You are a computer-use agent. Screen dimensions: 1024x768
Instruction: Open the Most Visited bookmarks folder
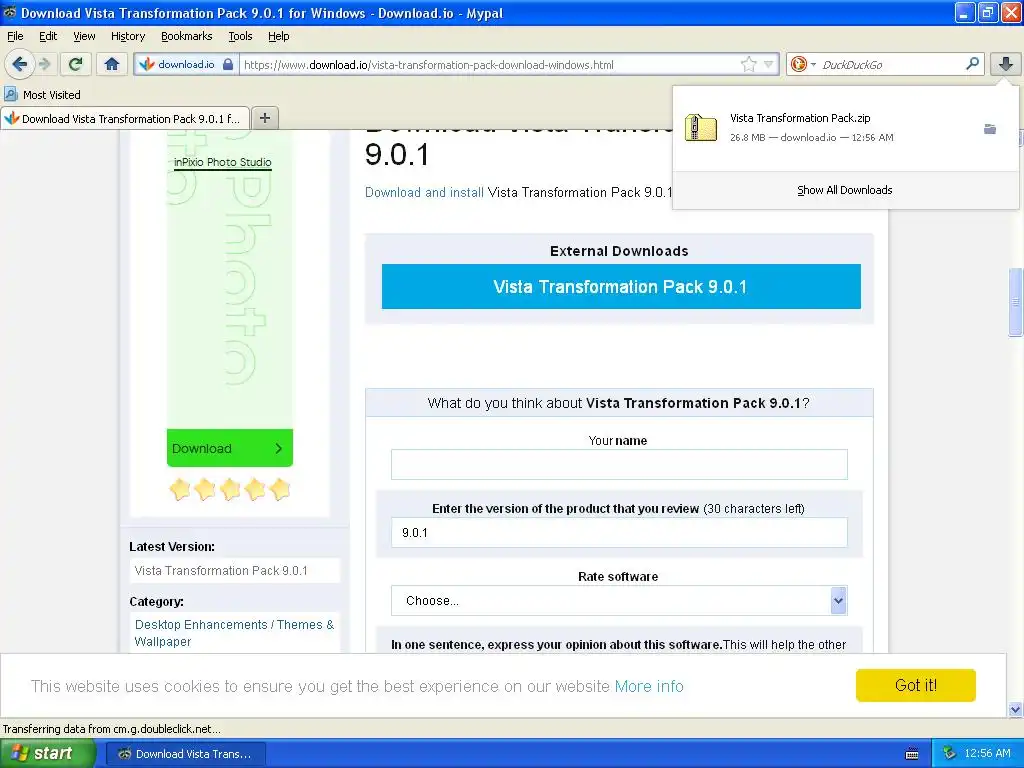43,95
